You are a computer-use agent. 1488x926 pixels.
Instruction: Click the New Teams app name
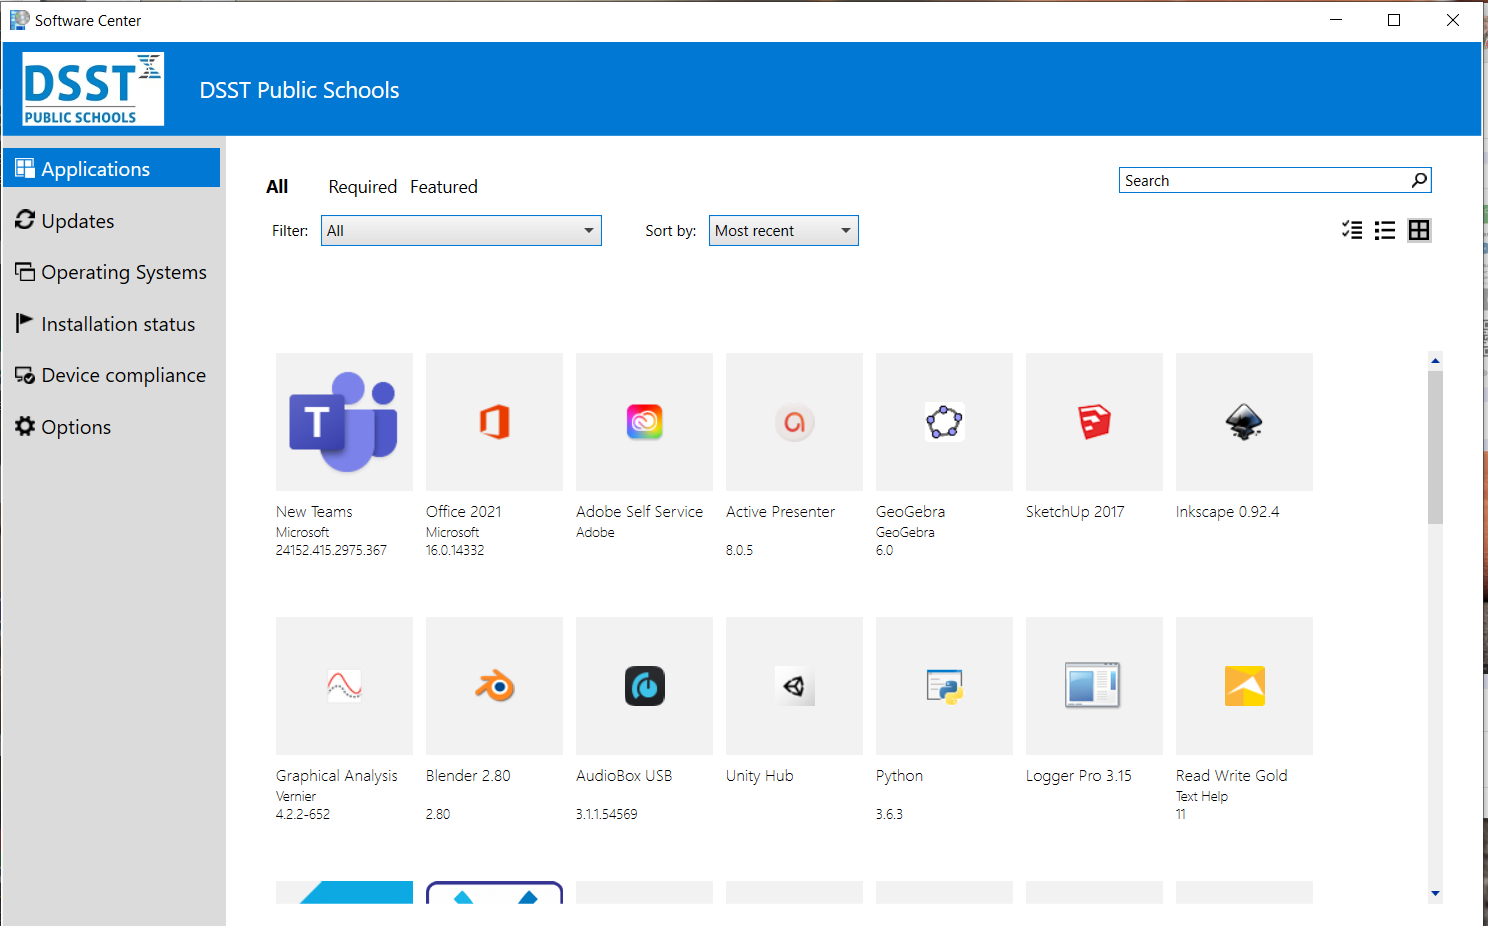point(314,512)
